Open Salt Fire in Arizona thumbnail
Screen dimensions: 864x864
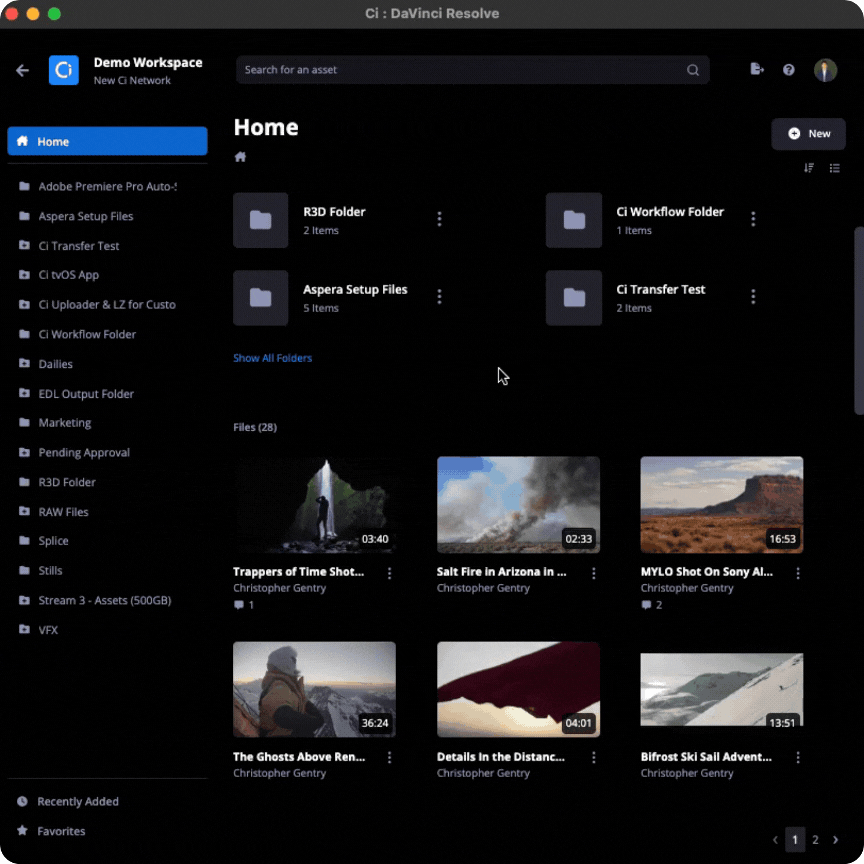click(x=518, y=504)
